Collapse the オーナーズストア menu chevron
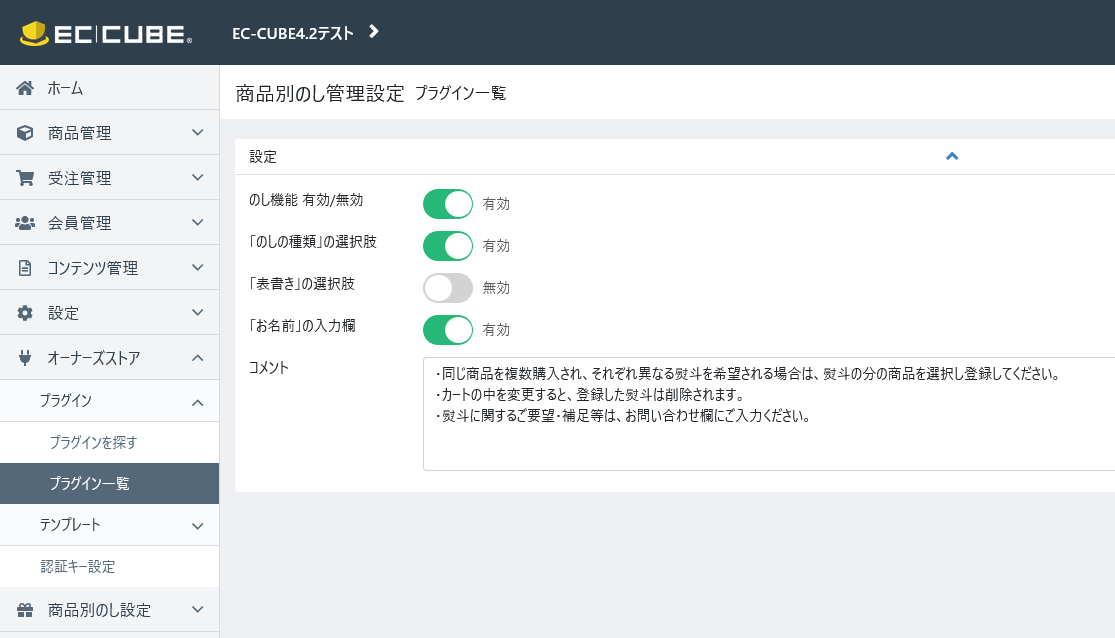 198,358
